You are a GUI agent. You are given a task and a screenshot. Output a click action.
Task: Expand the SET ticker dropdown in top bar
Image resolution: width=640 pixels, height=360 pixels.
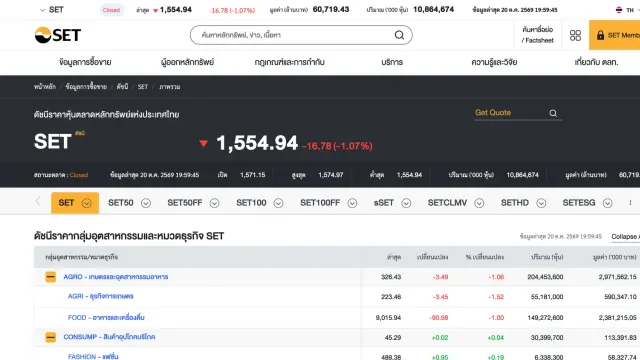(42, 10)
